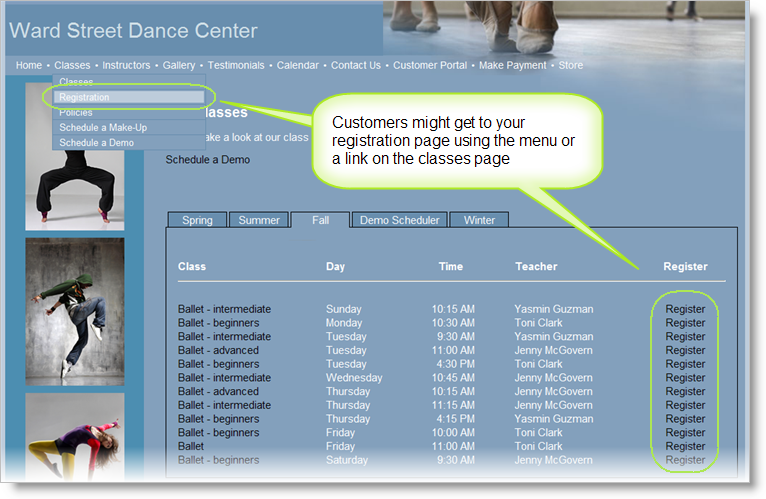Select Registration in the Classes dropdown

(84, 97)
